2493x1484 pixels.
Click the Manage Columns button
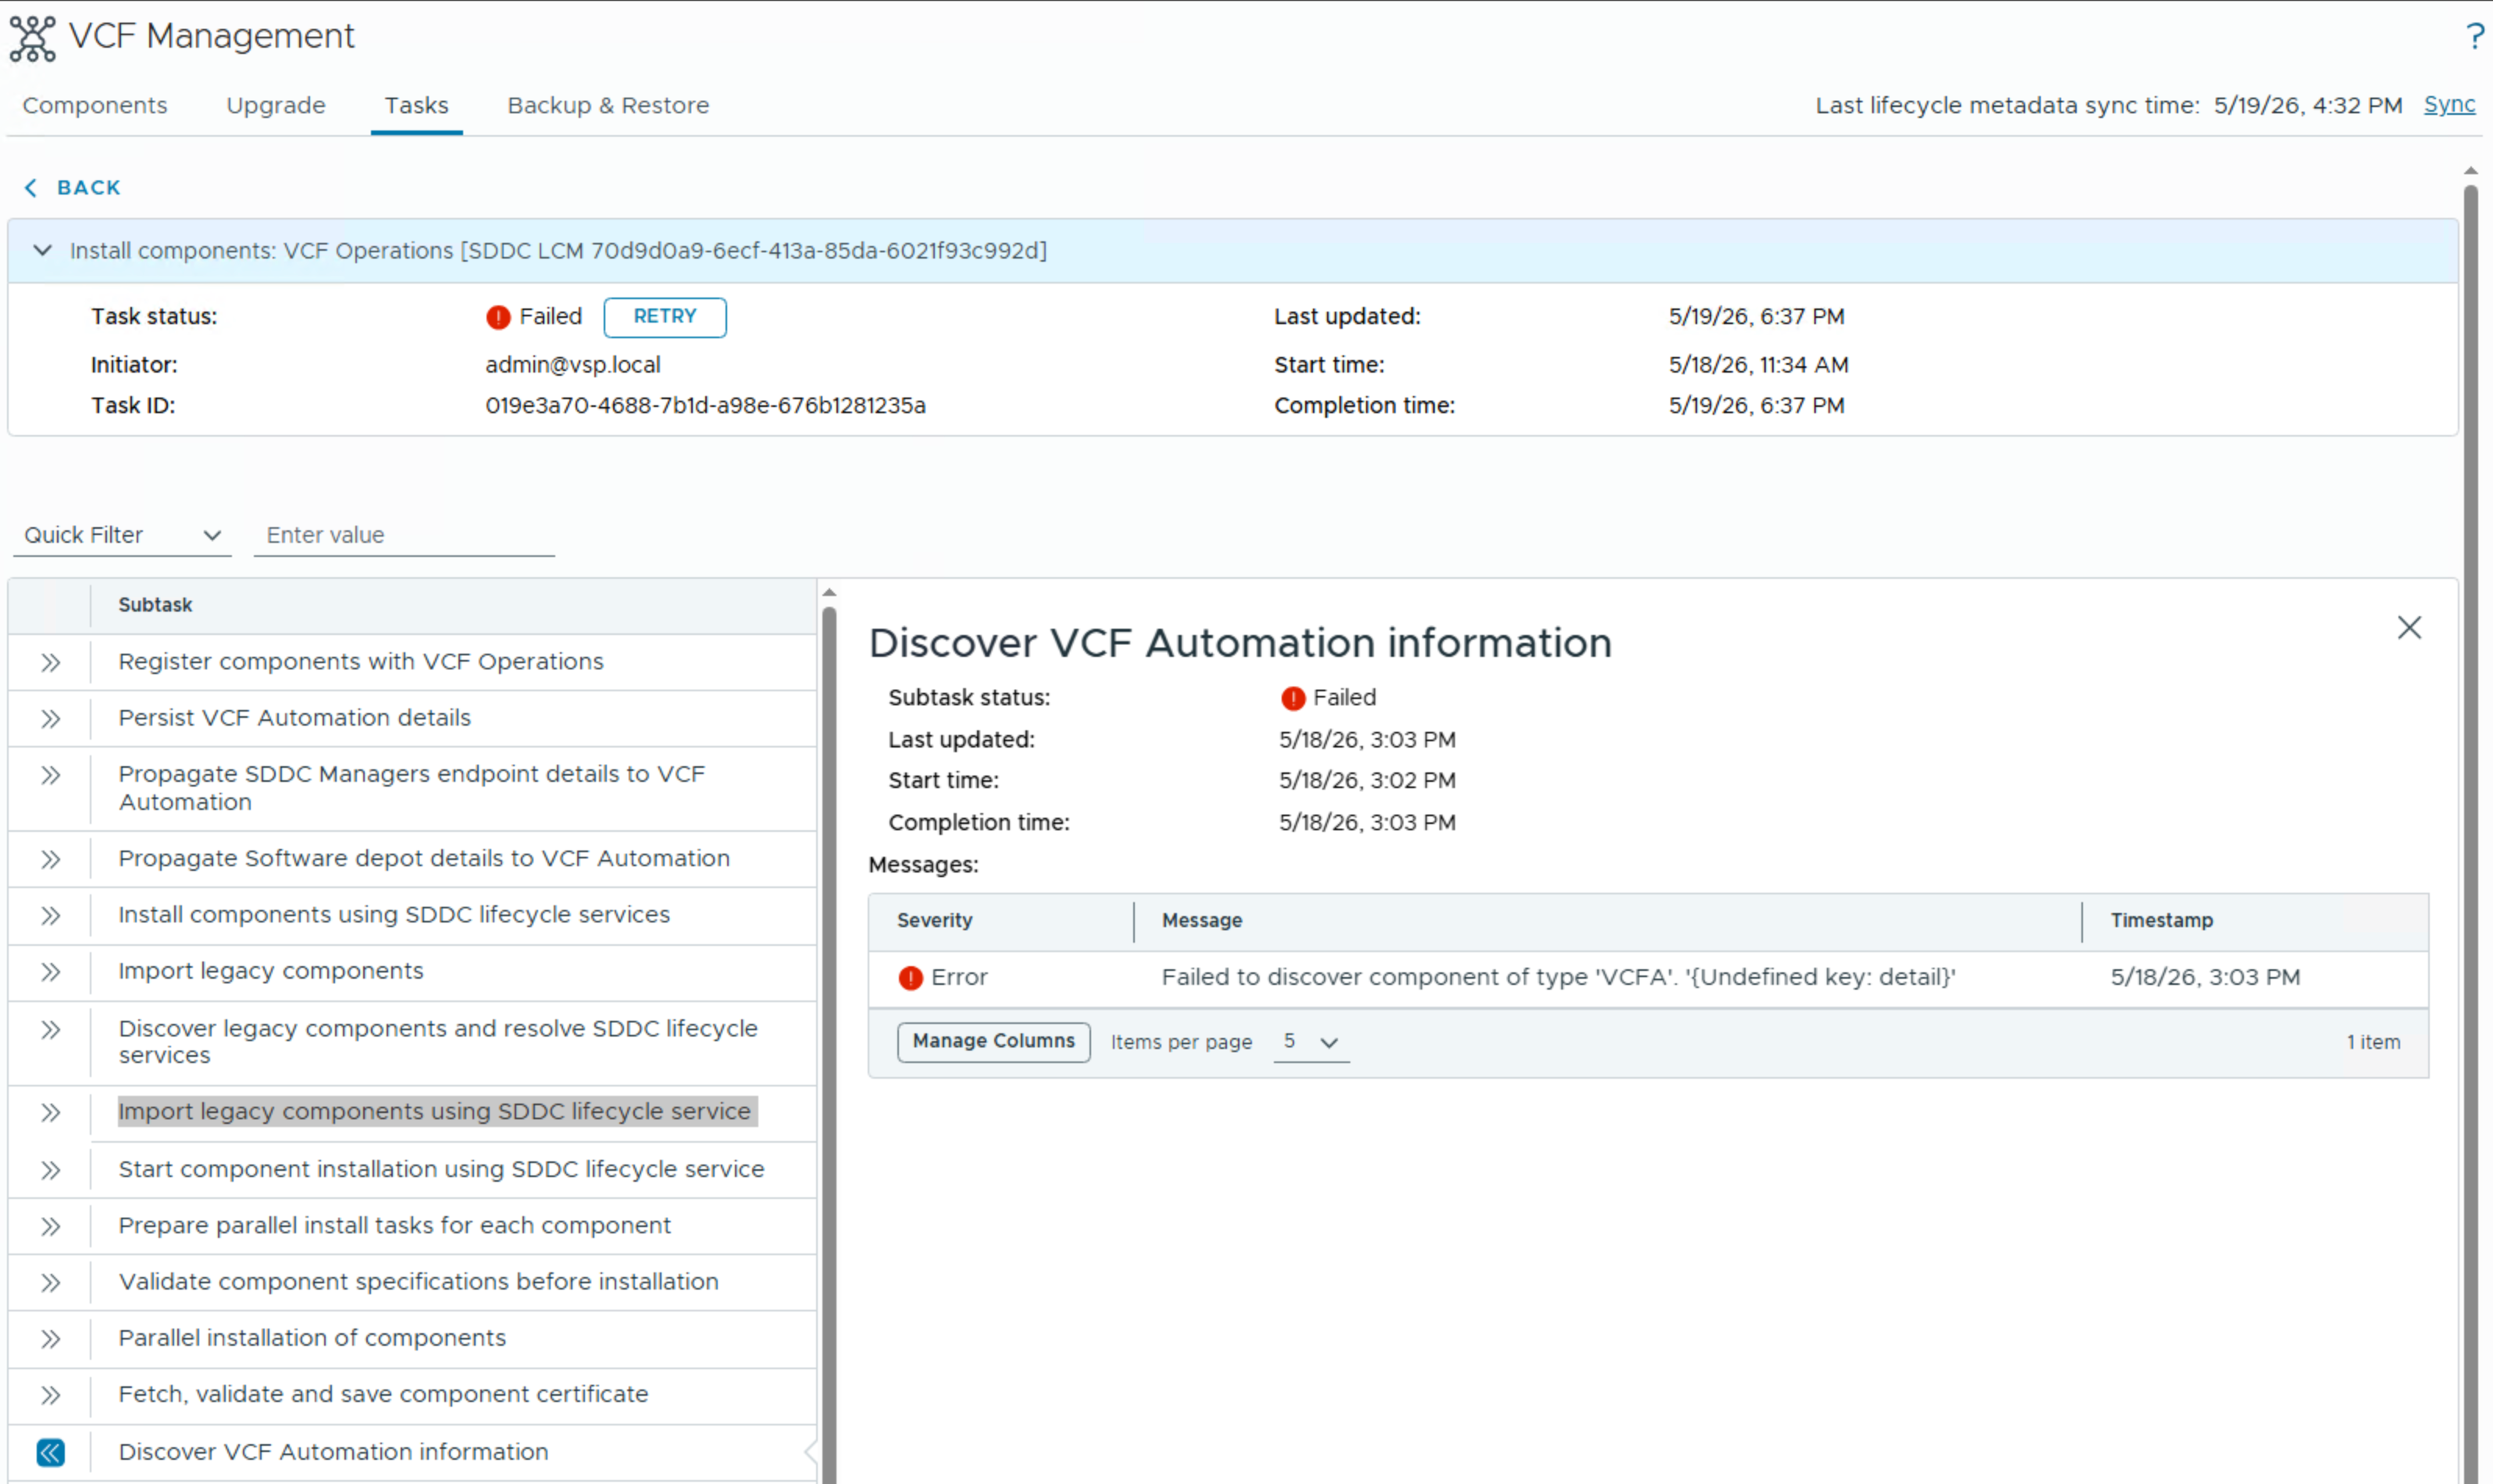coord(993,1042)
